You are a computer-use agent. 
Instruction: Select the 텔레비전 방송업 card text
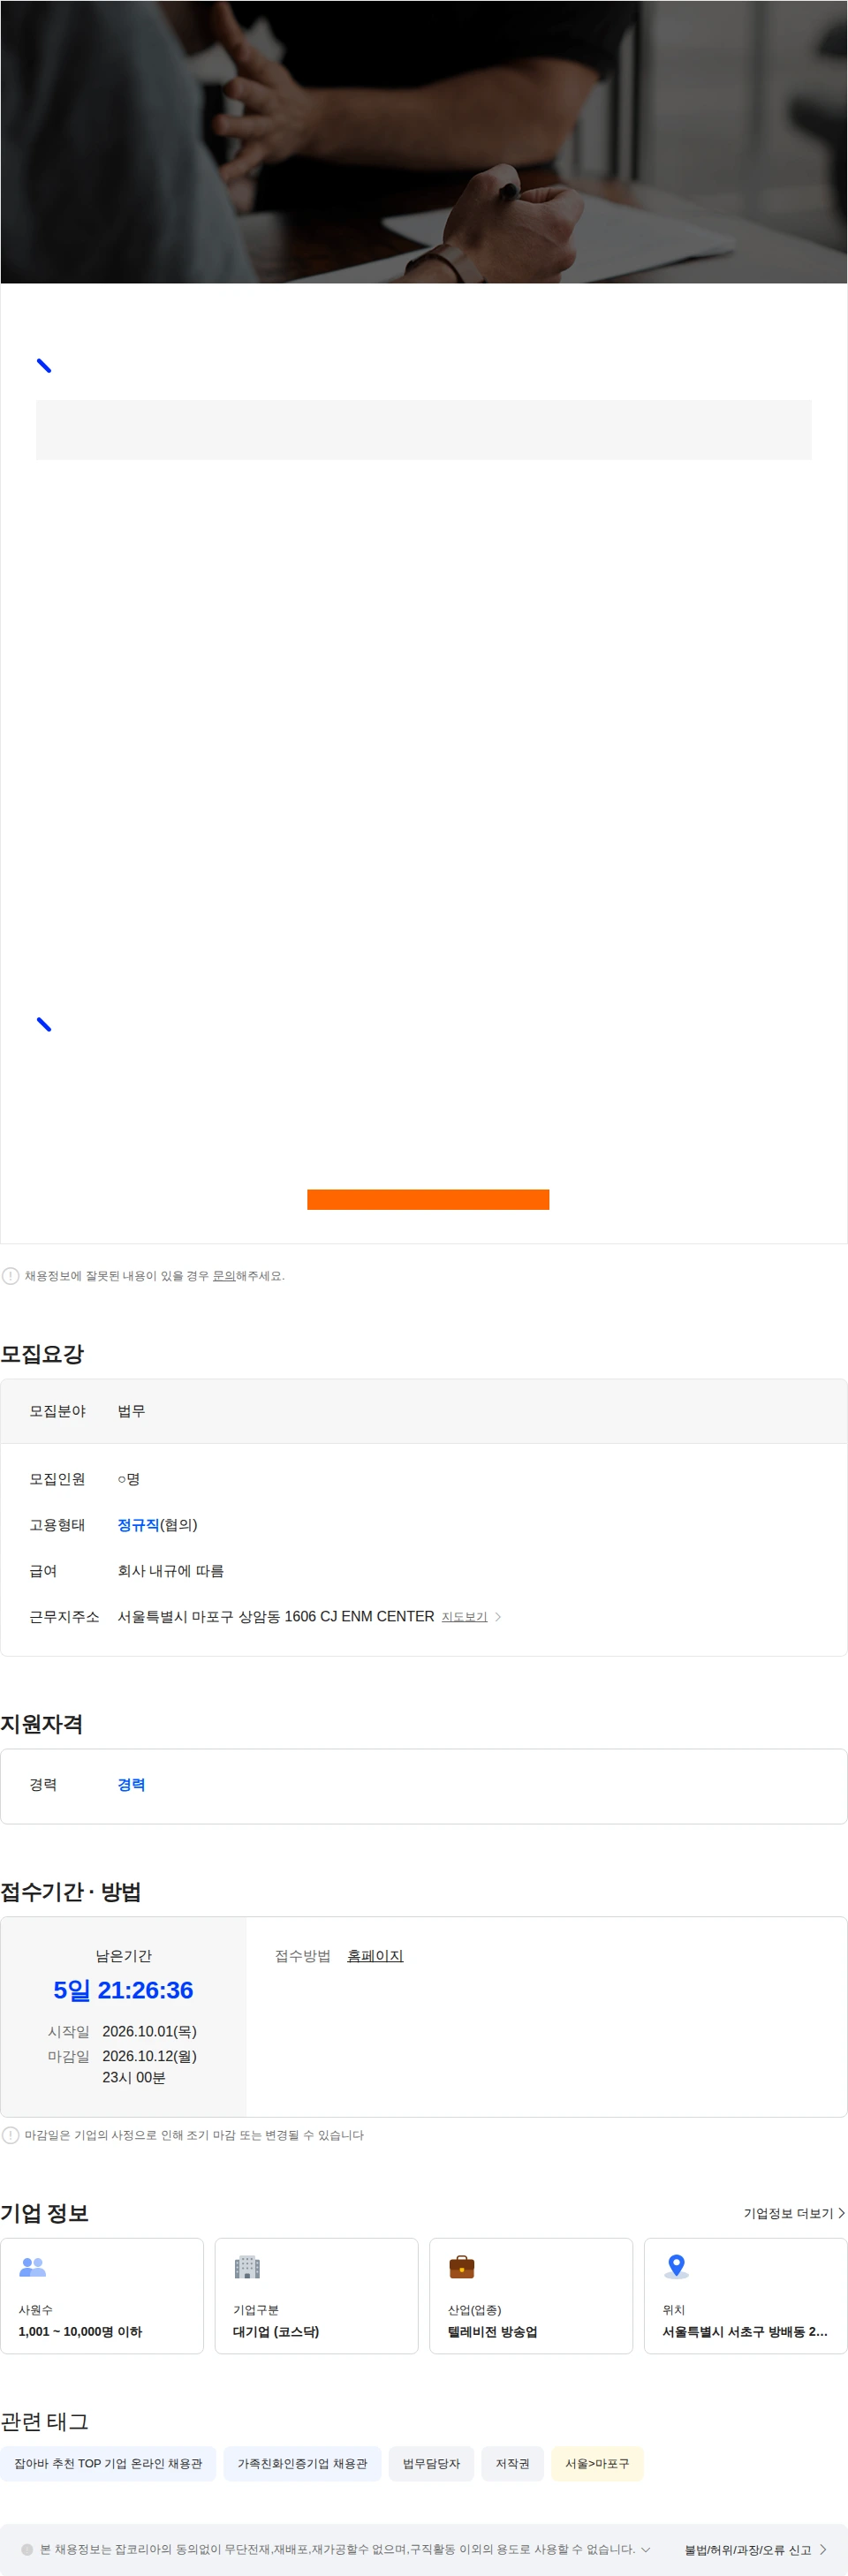coord(492,2332)
